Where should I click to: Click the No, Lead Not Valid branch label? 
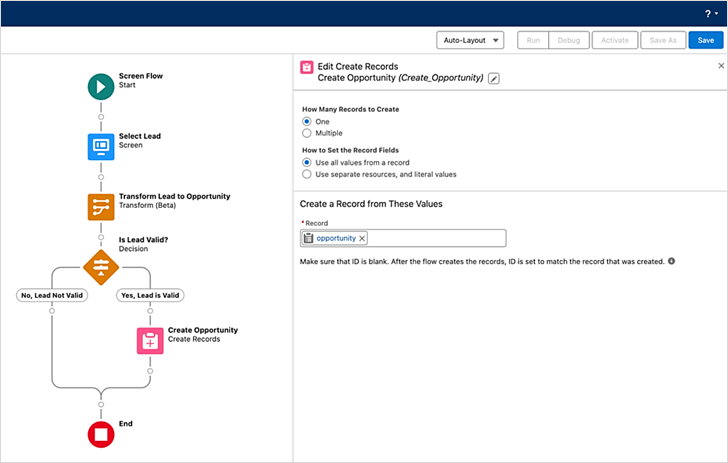(x=51, y=295)
